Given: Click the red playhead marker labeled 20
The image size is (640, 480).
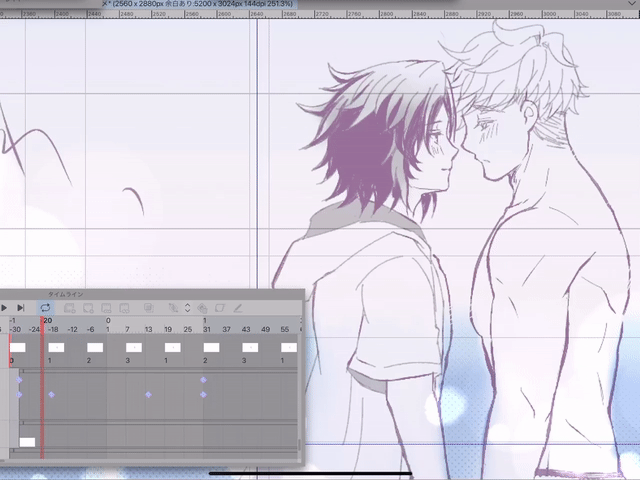Looking at the screenshot, I should tap(44, 321).
